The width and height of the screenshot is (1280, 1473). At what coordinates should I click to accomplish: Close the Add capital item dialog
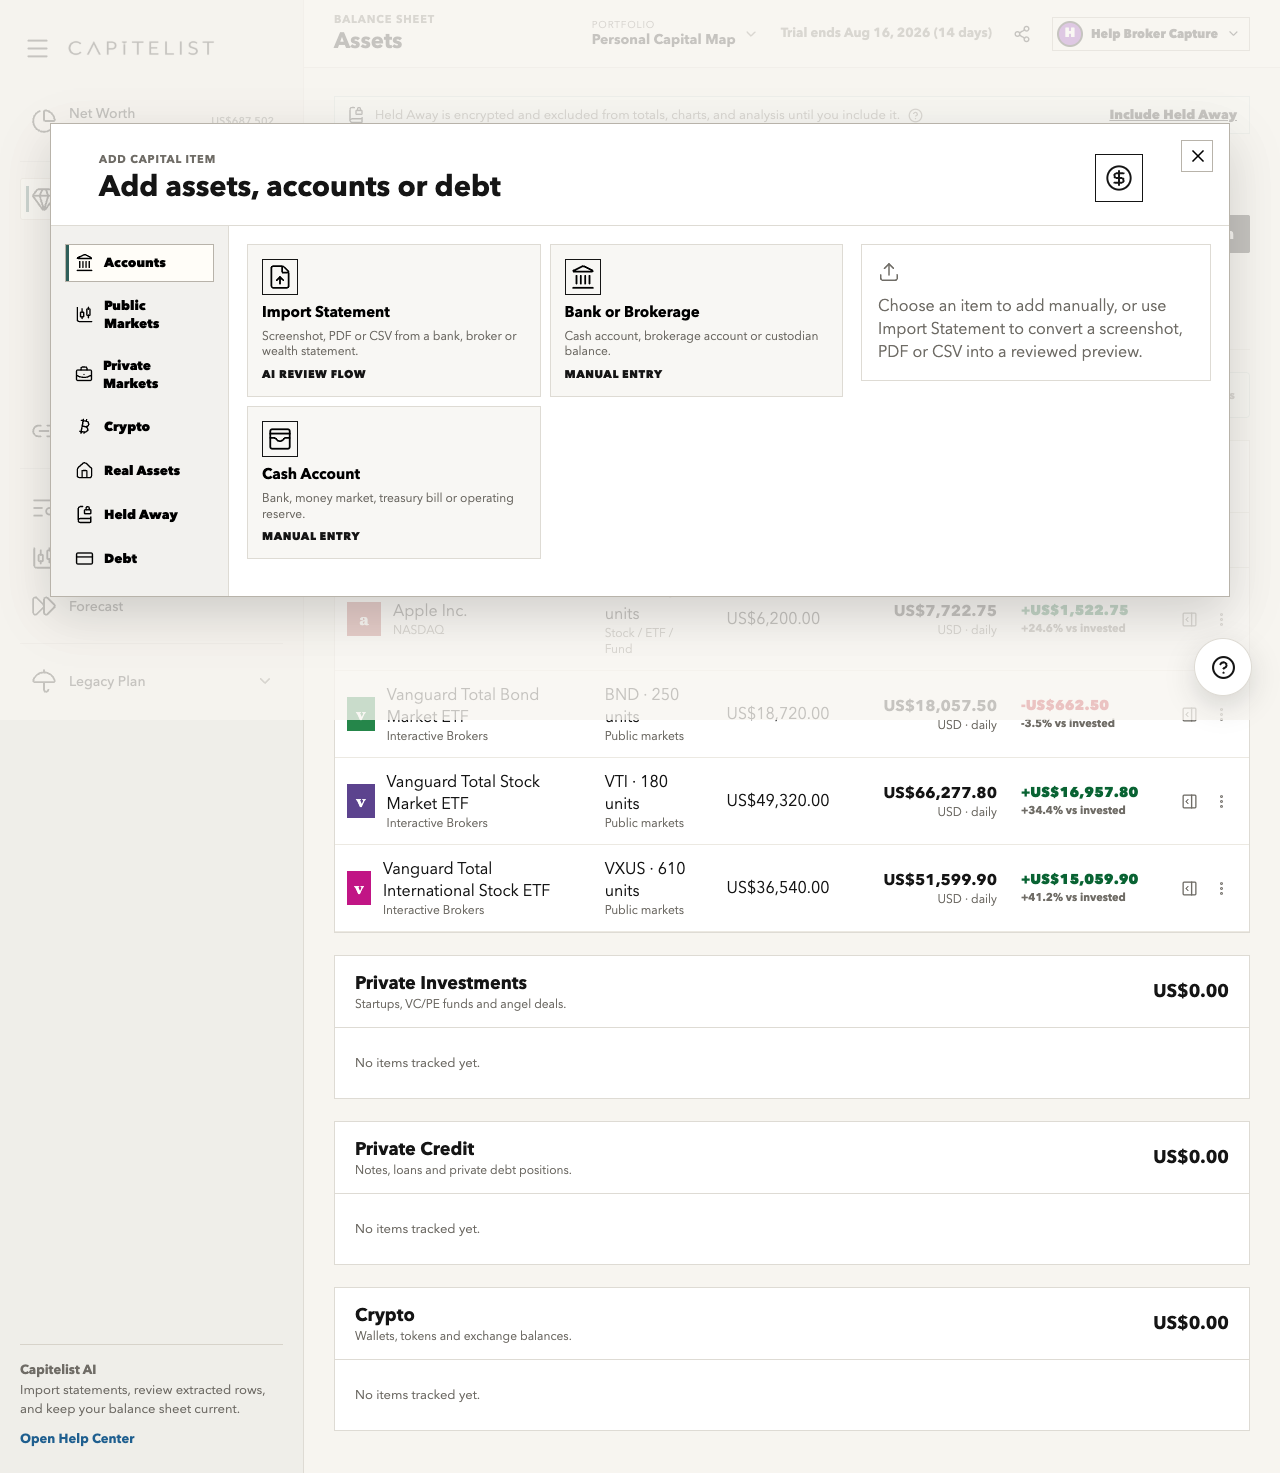[x=1197, y=156]
